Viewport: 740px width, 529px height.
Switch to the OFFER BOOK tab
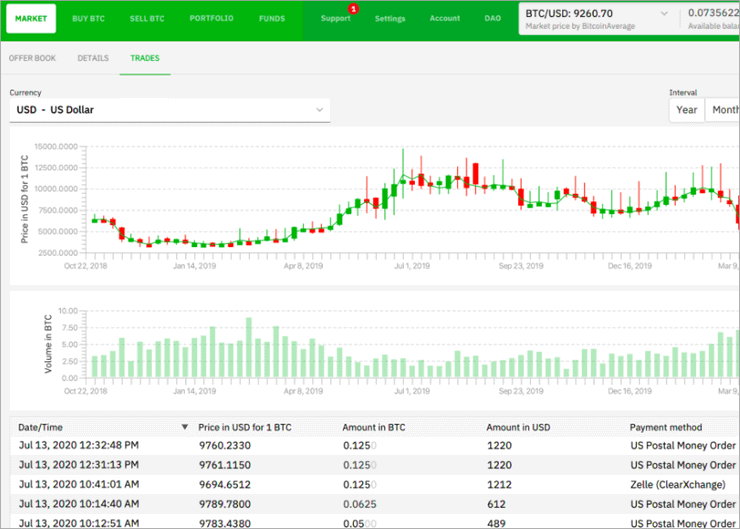pos(32,58)
